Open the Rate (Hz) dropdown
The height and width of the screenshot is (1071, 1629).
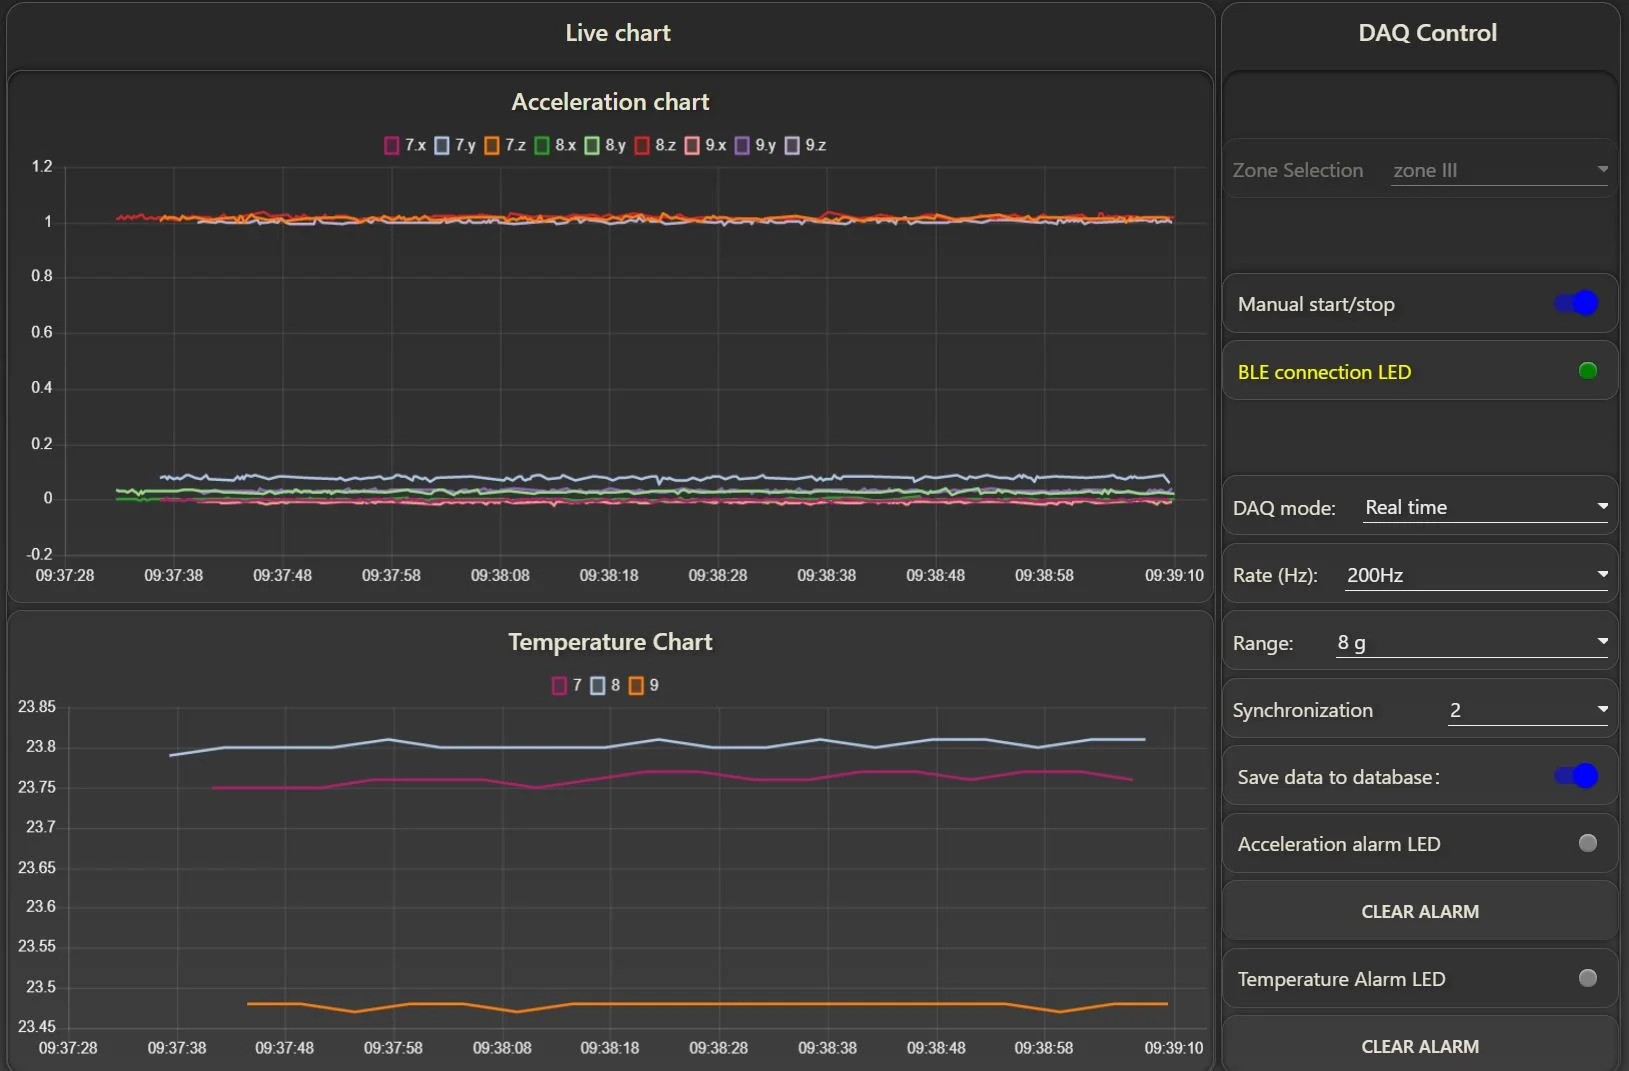(1477, 575)
